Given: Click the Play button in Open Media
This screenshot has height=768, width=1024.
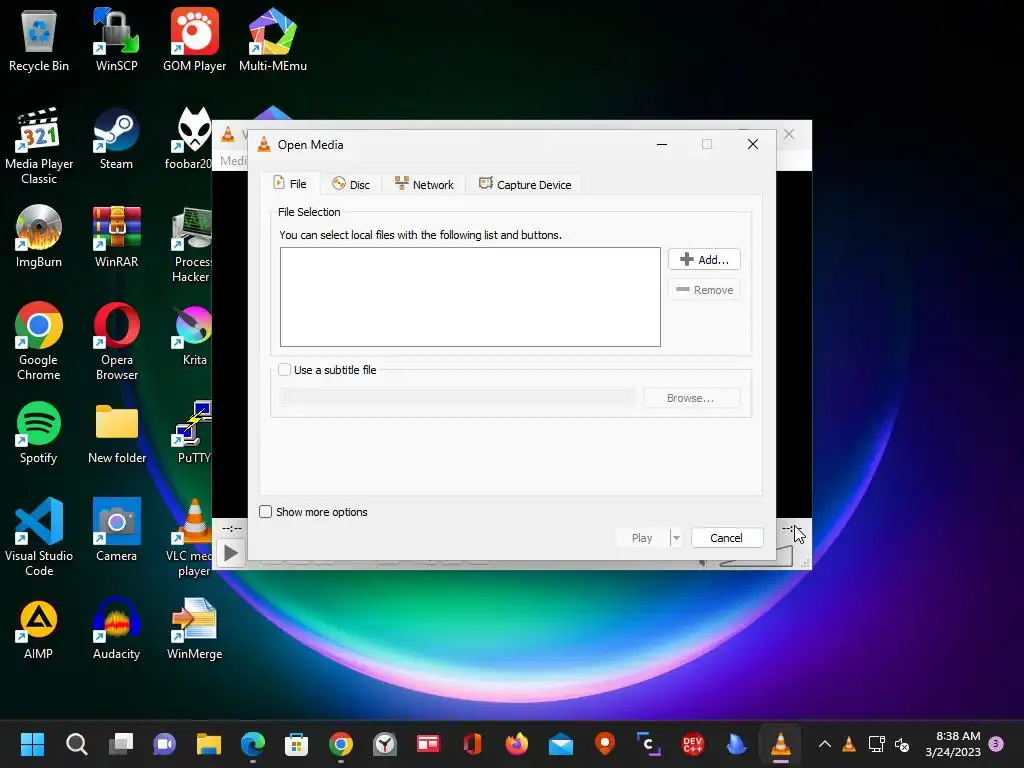Looking at the screenshot, I should (642, 537).
